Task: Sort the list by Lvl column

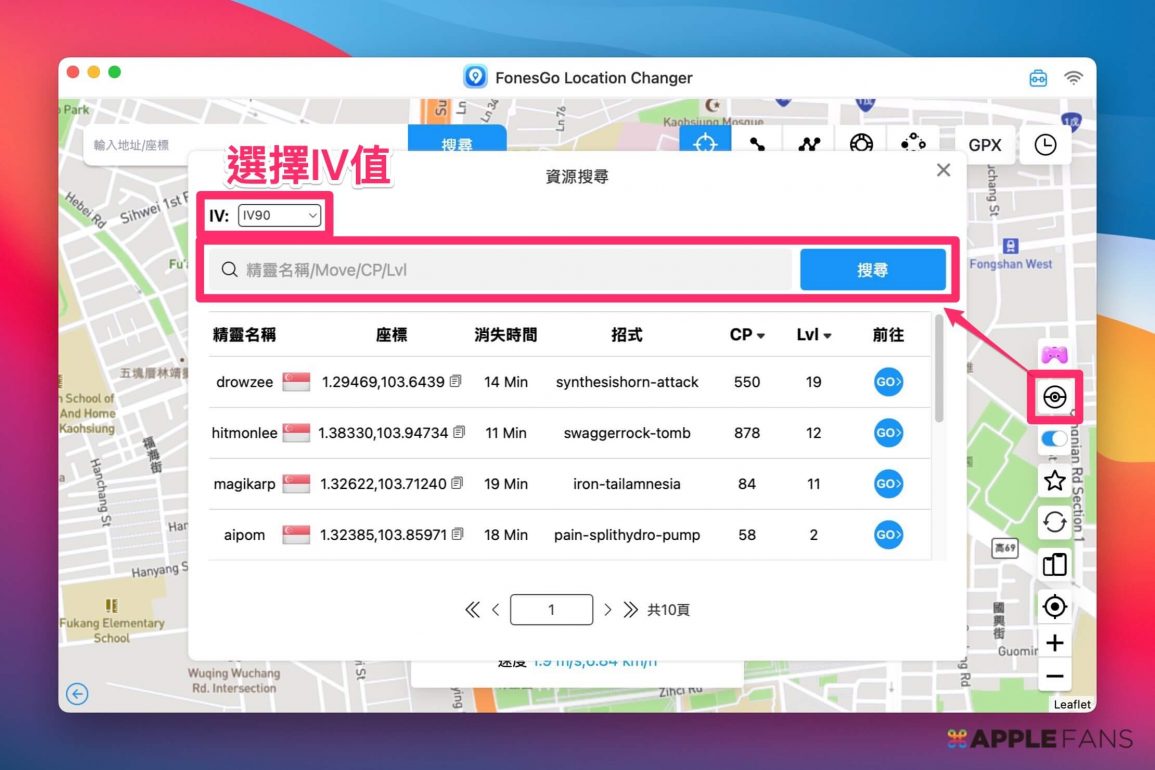Action: [x=814, y=335]
